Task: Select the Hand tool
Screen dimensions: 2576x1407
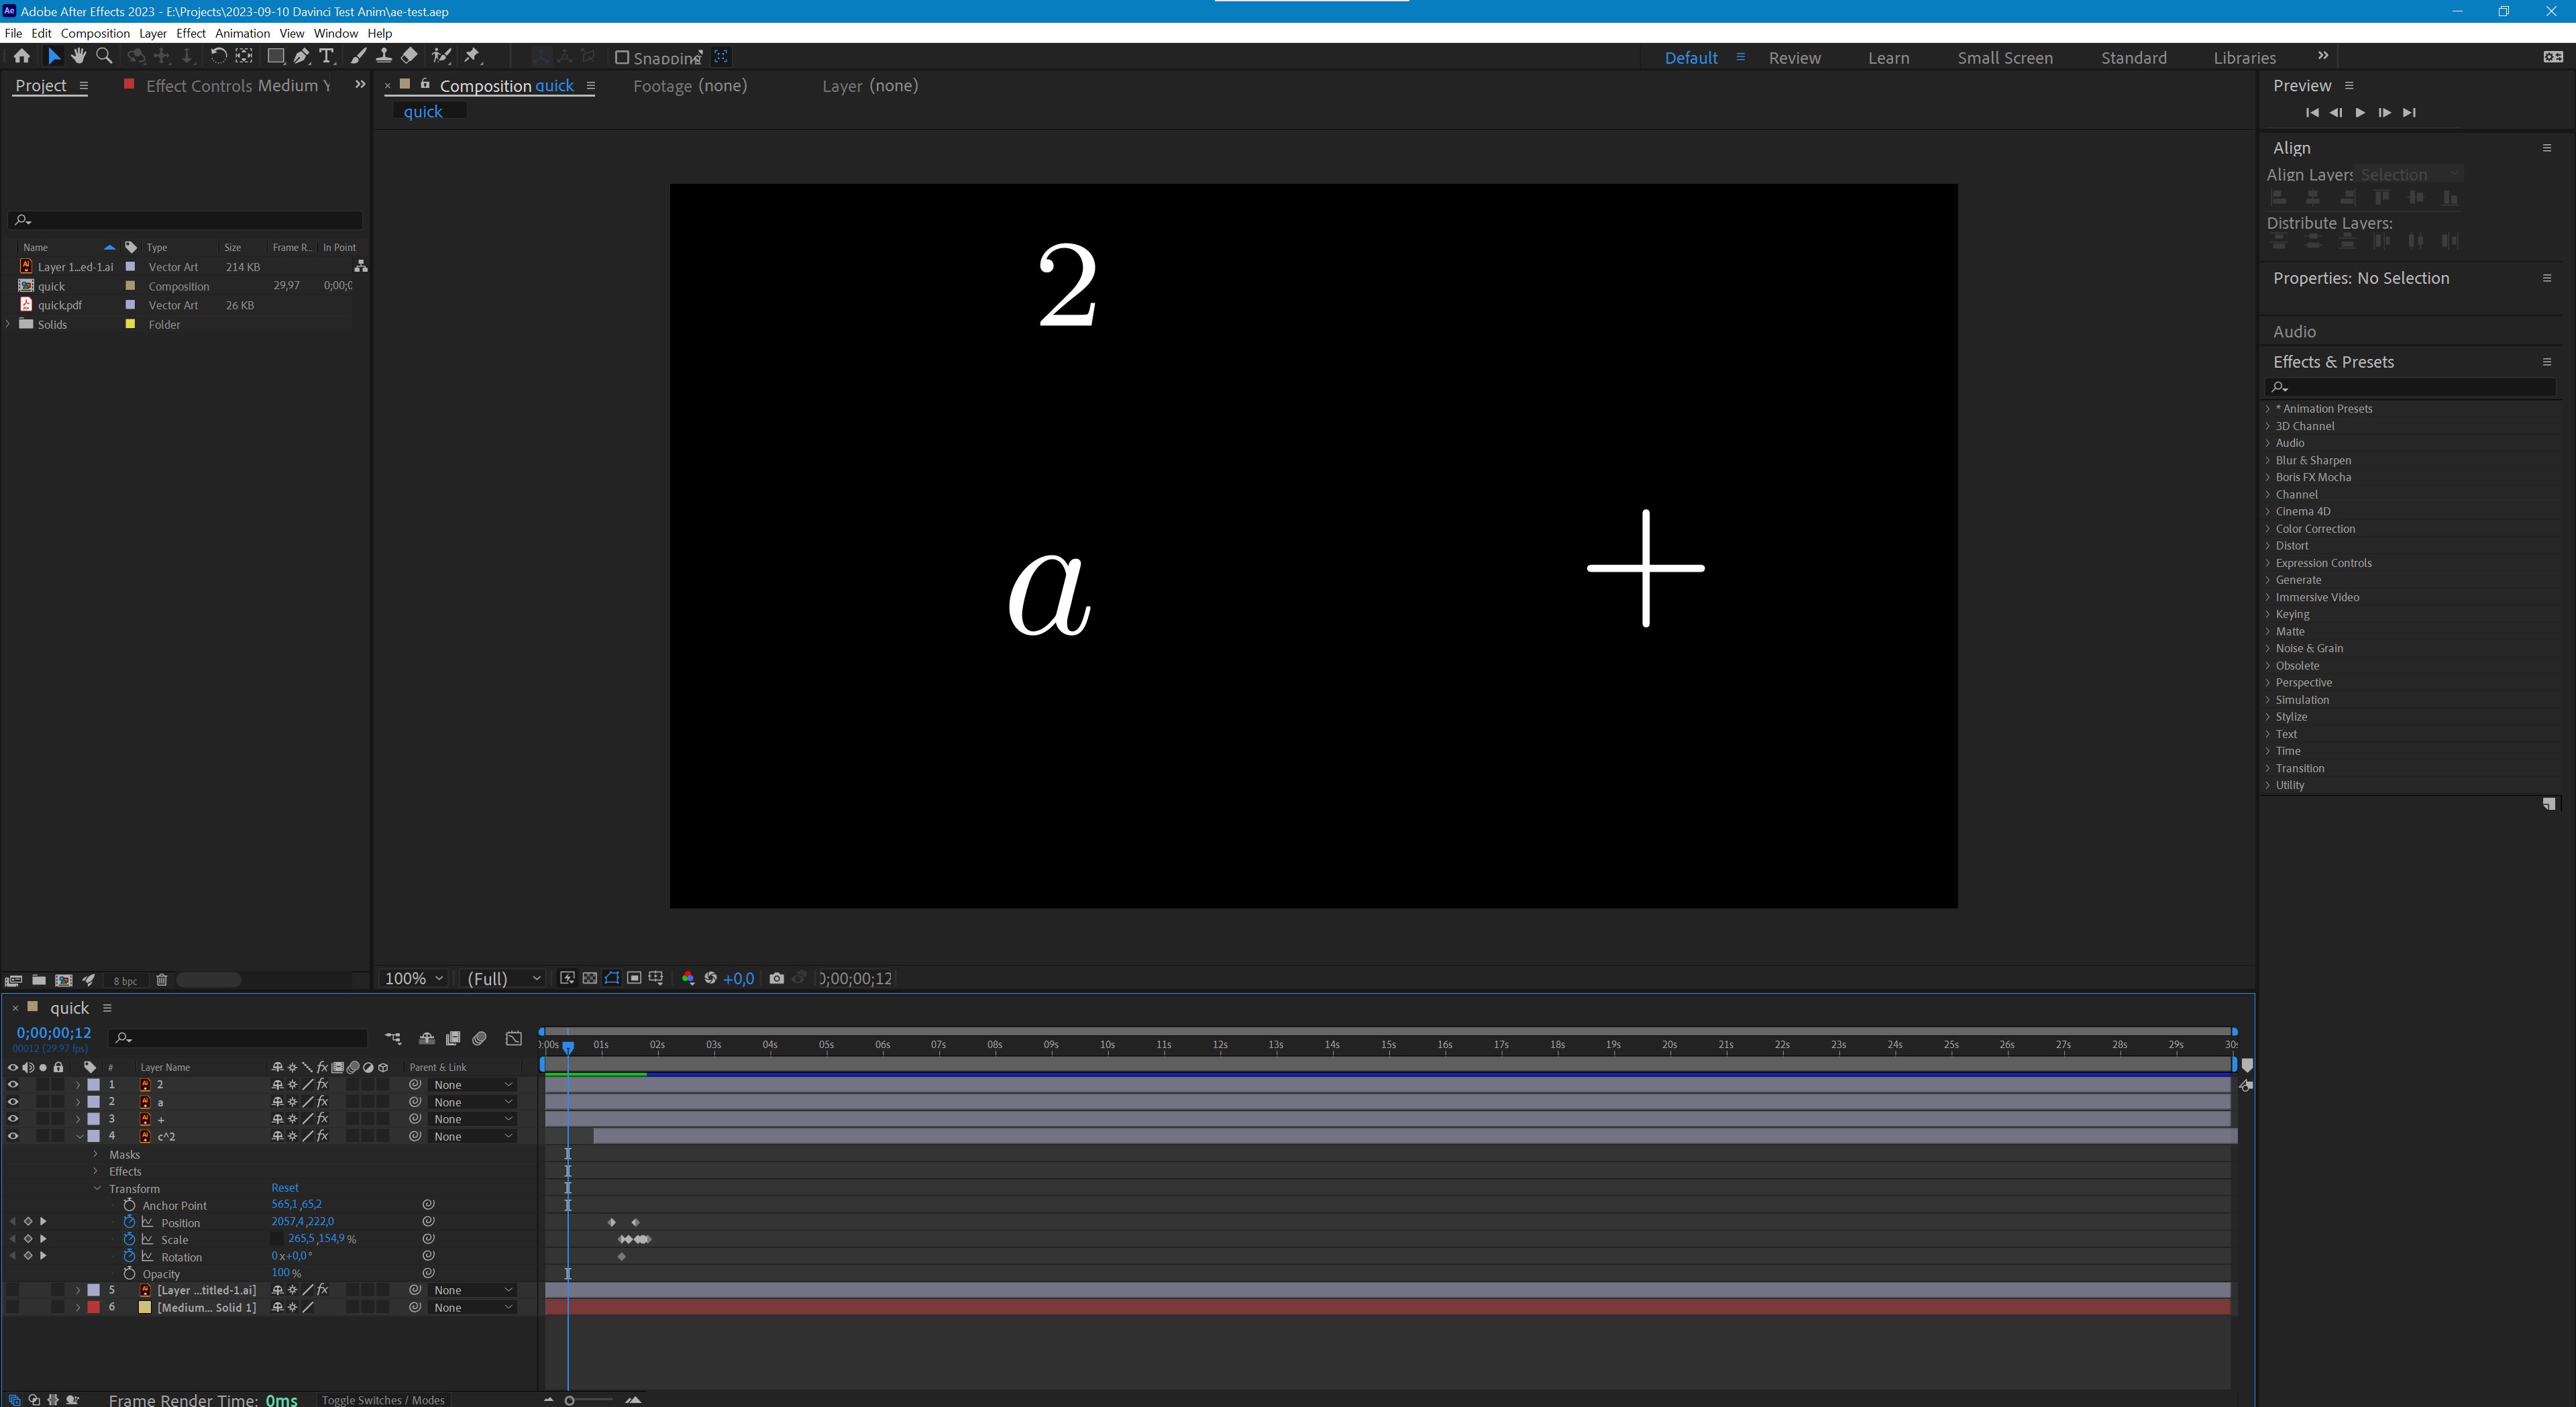Action: [78, 56]
